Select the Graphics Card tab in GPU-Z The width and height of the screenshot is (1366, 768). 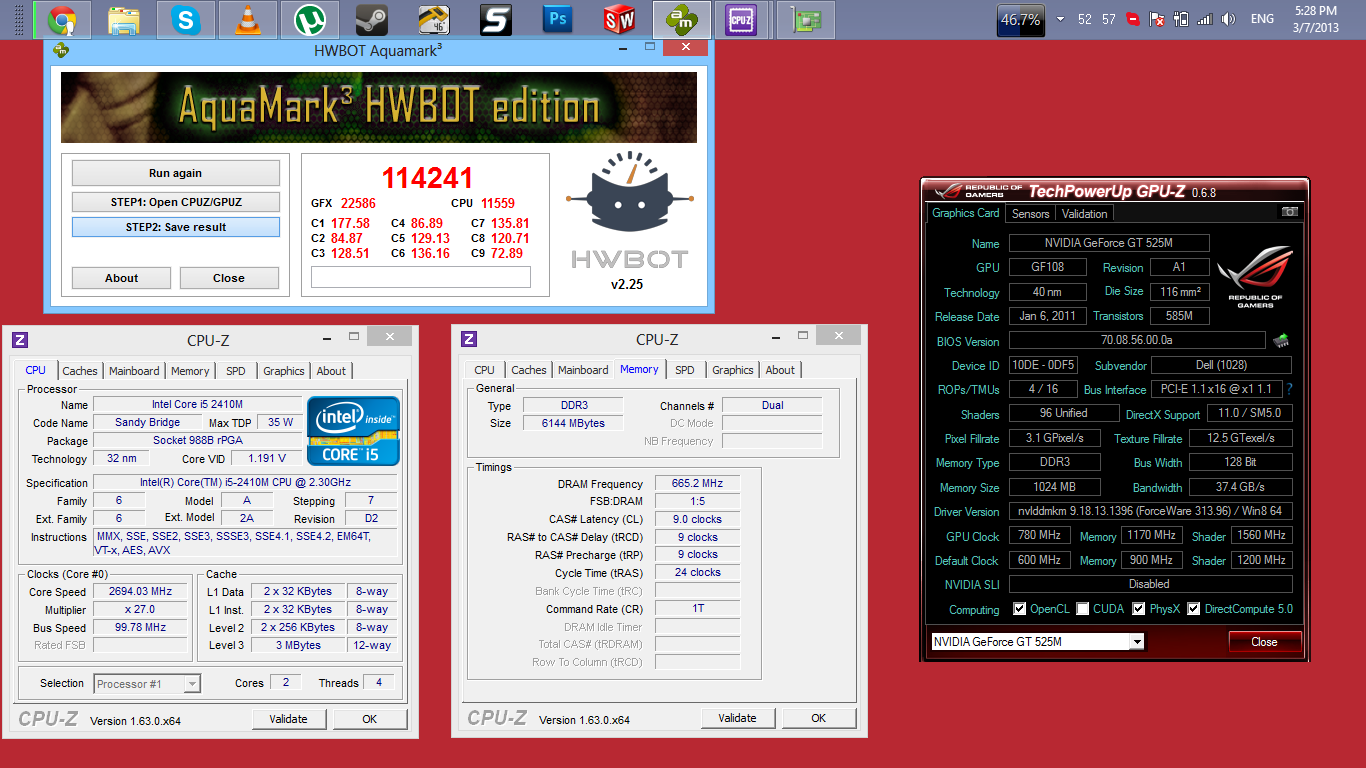tap(966, 213)
